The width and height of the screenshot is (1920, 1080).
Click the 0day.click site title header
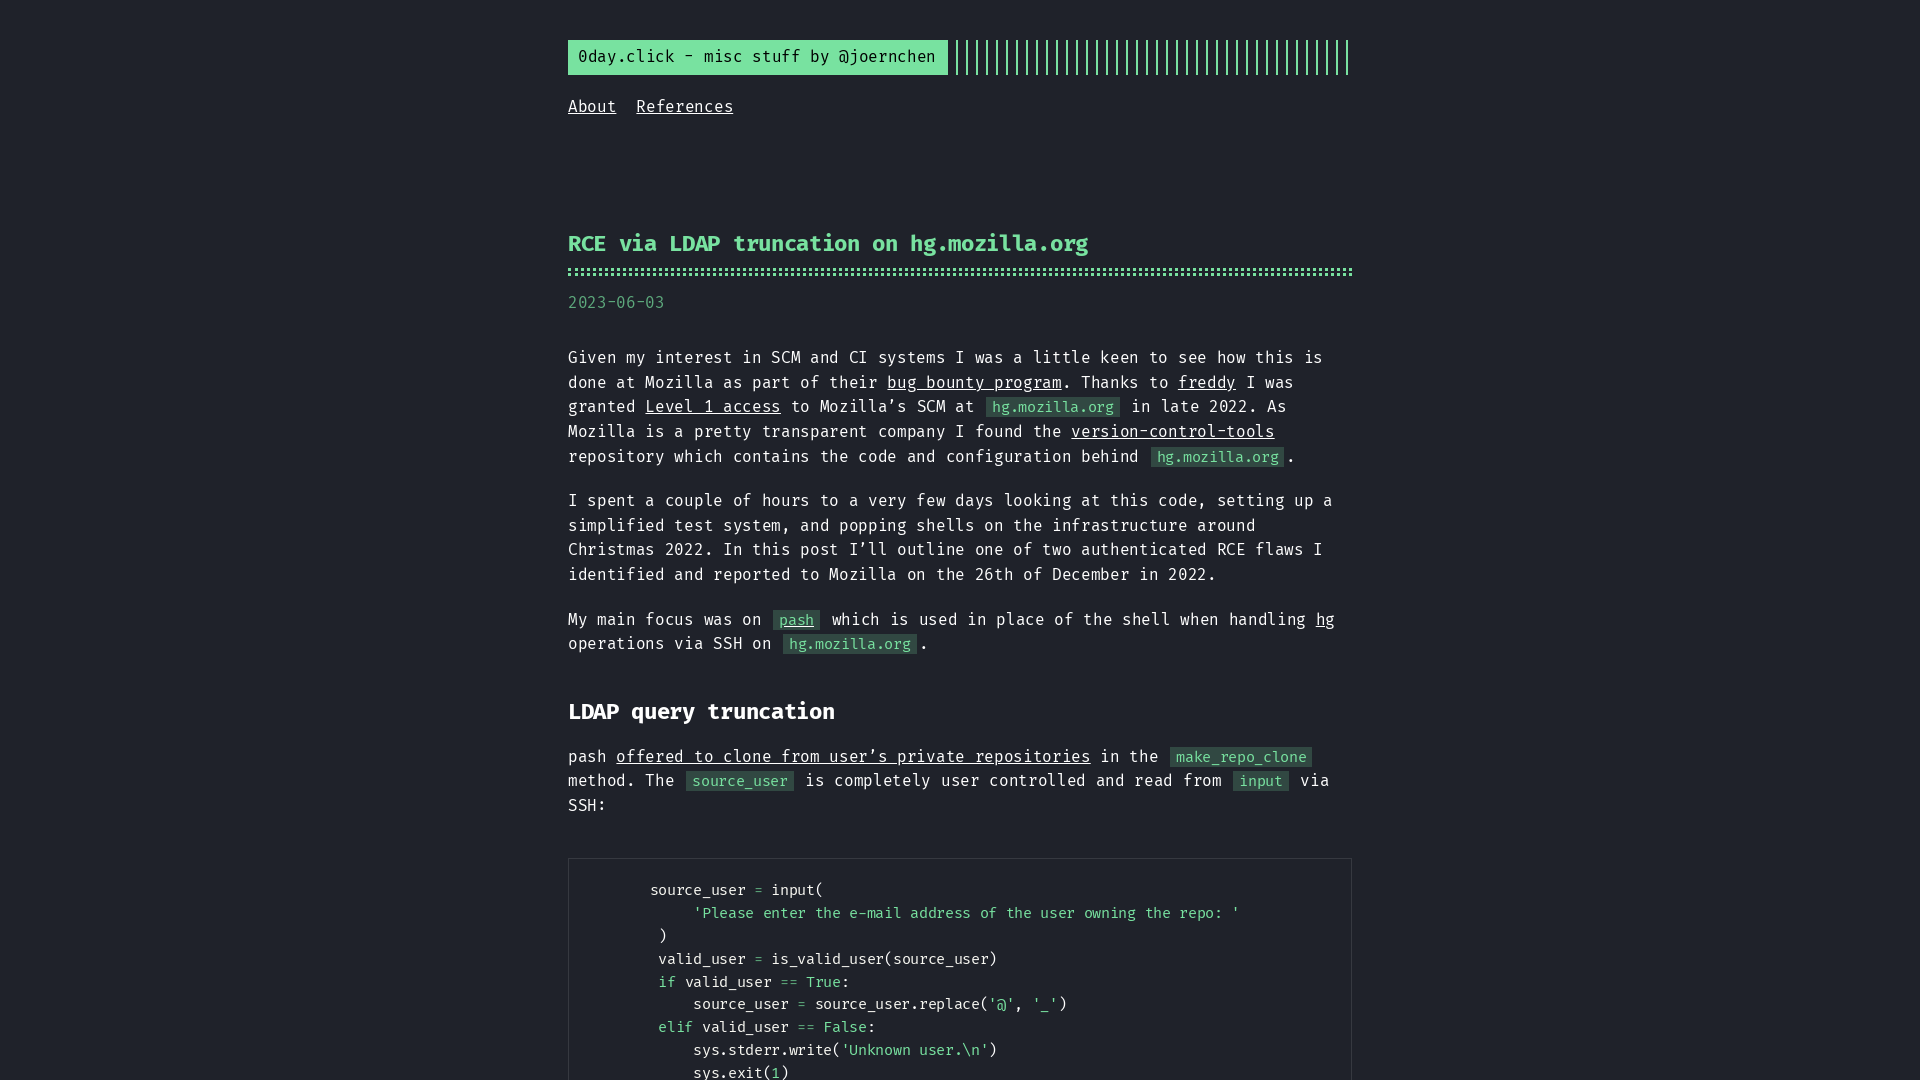pos(757,57)
